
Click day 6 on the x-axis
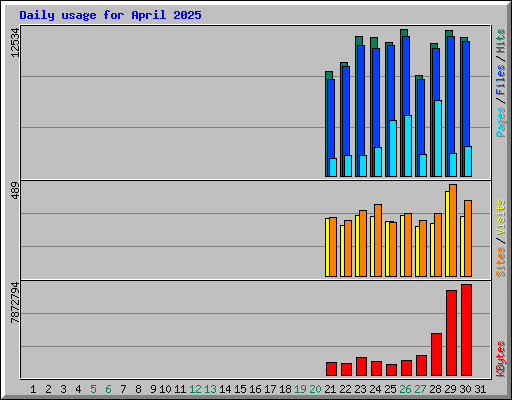tap(108, 389)
